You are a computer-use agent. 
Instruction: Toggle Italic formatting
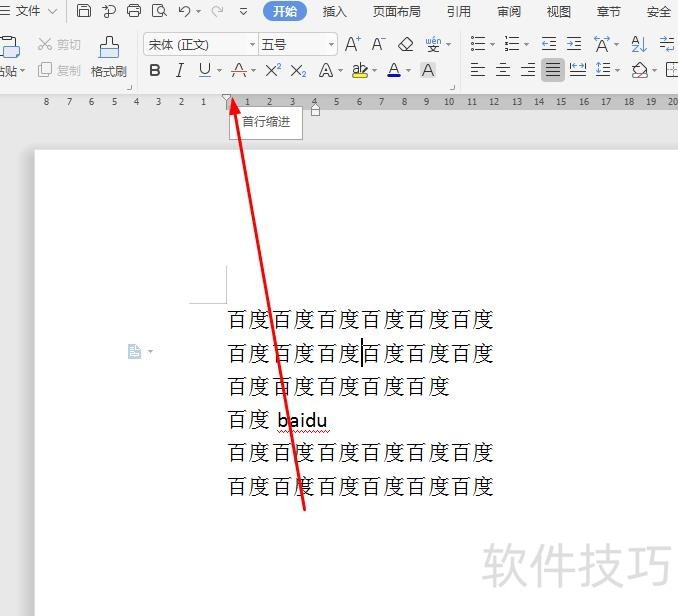[179, 70]
